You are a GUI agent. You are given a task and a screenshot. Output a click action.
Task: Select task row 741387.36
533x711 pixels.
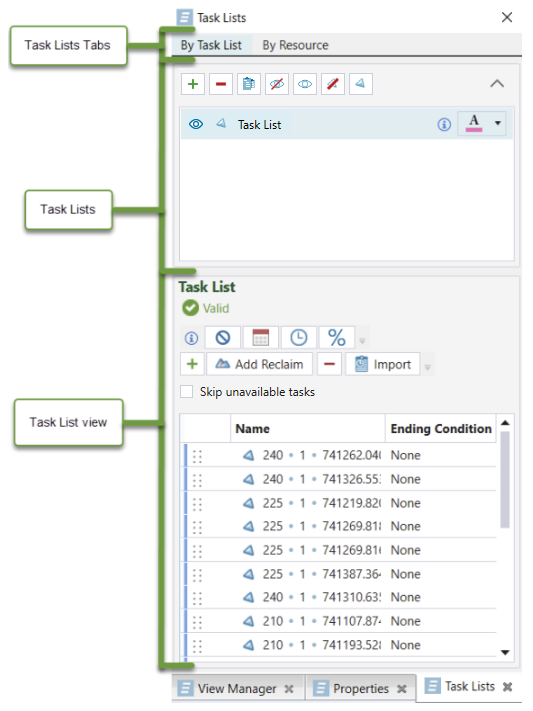(340, 574)
